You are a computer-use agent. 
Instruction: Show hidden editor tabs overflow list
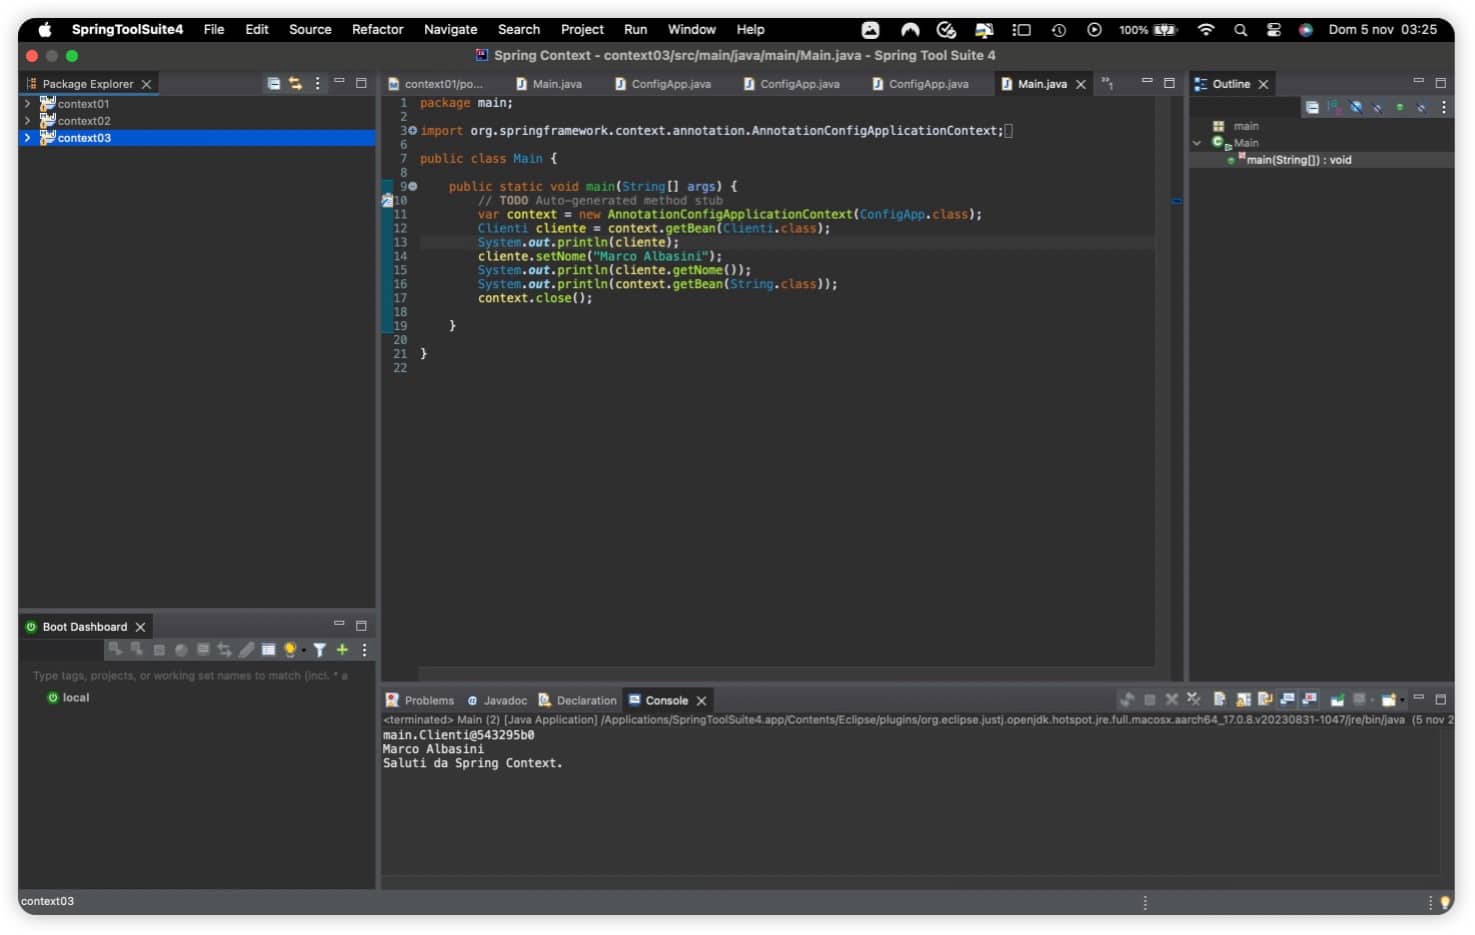pos(1107,83)
